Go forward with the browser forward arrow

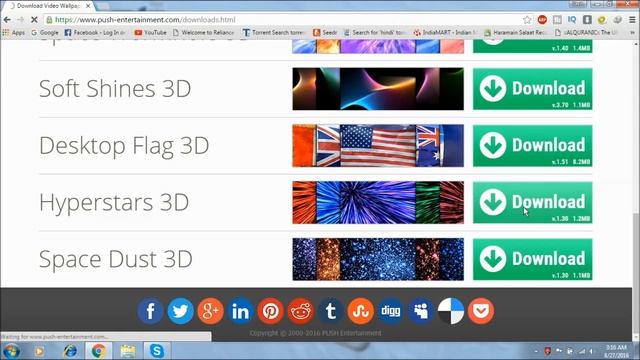click(x=20, y=20)
